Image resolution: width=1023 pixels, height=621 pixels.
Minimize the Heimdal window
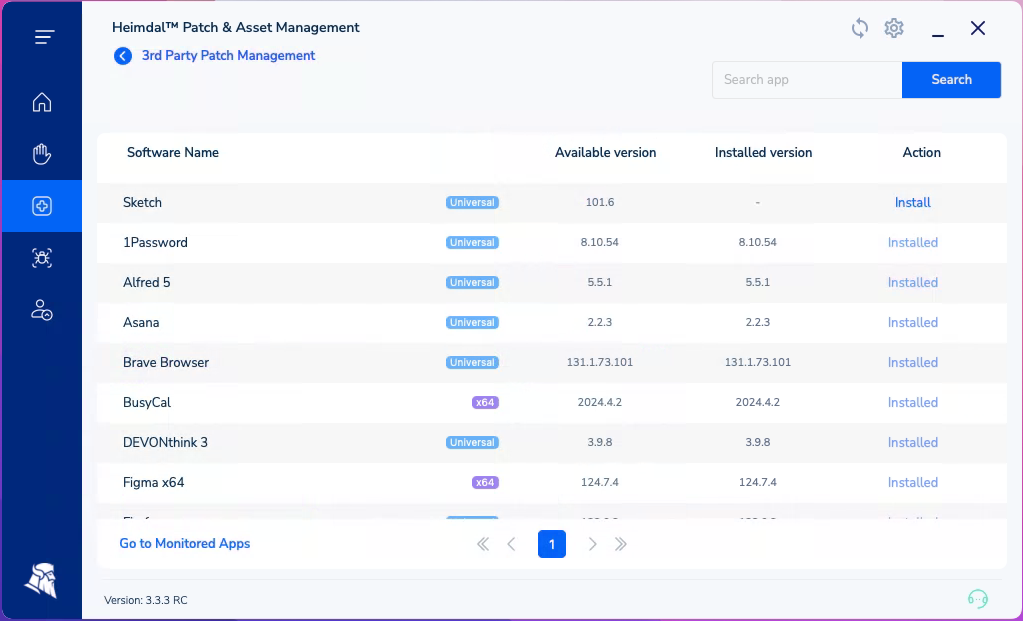(x=938, y=35)
